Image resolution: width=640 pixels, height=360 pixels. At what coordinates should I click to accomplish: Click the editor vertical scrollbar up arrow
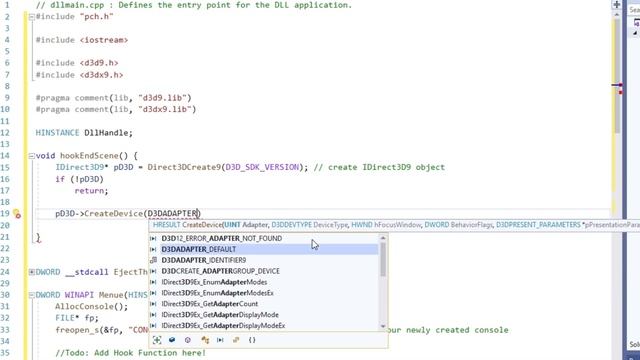616,15
